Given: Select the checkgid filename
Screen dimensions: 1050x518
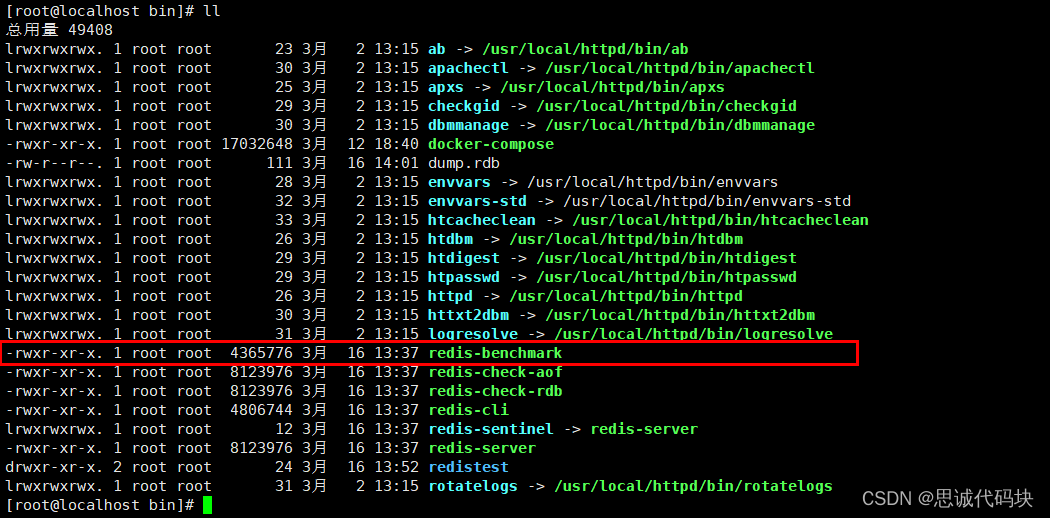Looking at the screenshot, I should [x=463, y=106].
